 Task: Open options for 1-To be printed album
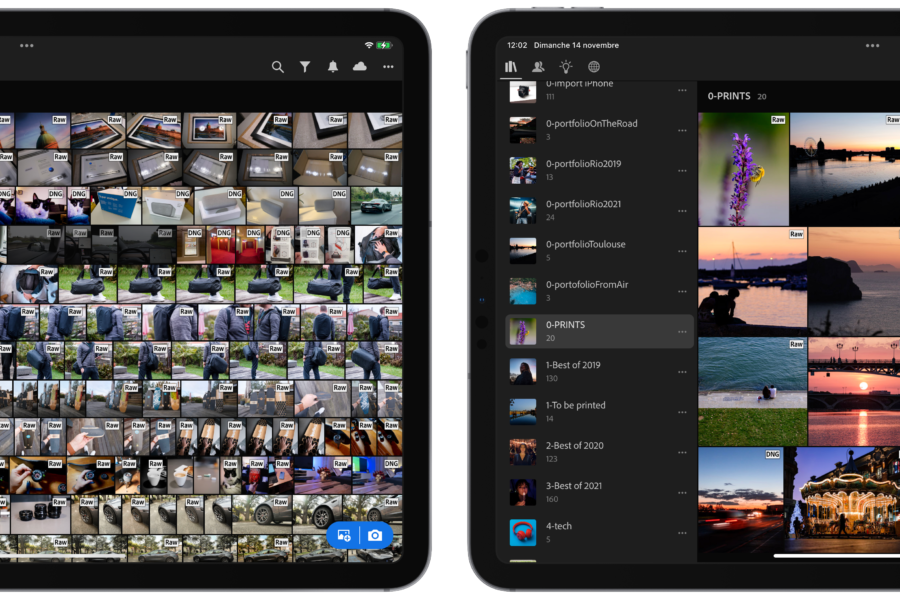682,412
